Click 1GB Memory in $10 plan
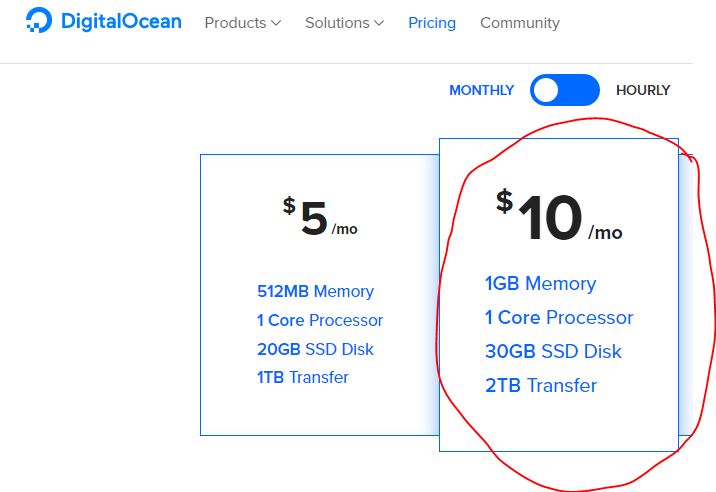Viewport: 716px width, 492px height. [540, 283]
